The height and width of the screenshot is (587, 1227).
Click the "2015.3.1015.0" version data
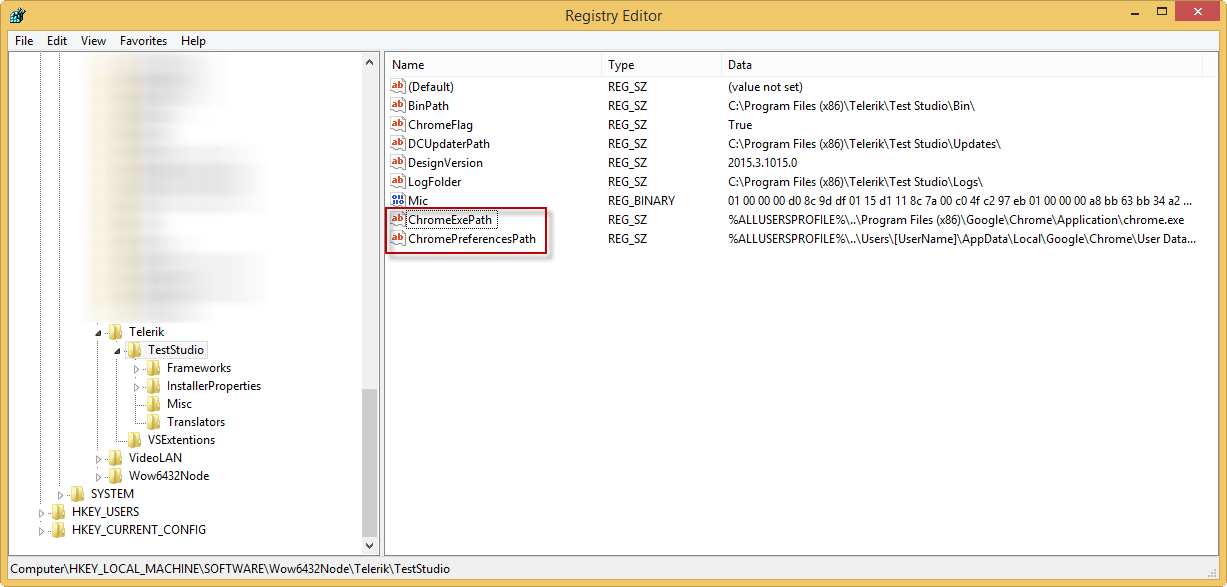(x=762, y=163)
